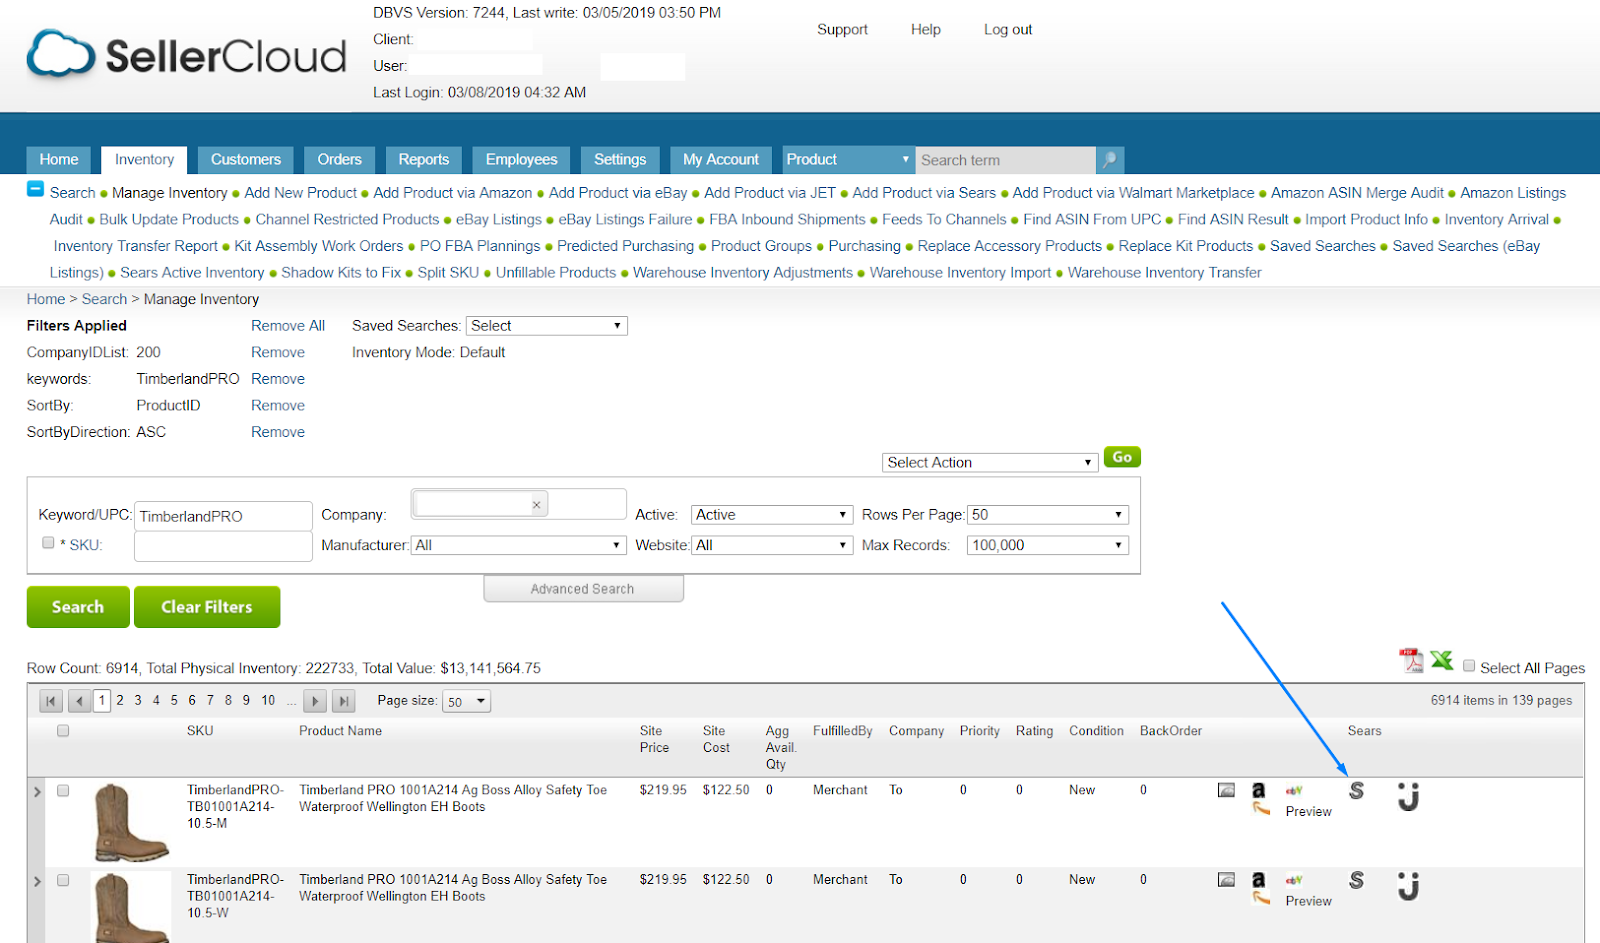
Task: Open the Website dropdown
Action: click(772, 545)
